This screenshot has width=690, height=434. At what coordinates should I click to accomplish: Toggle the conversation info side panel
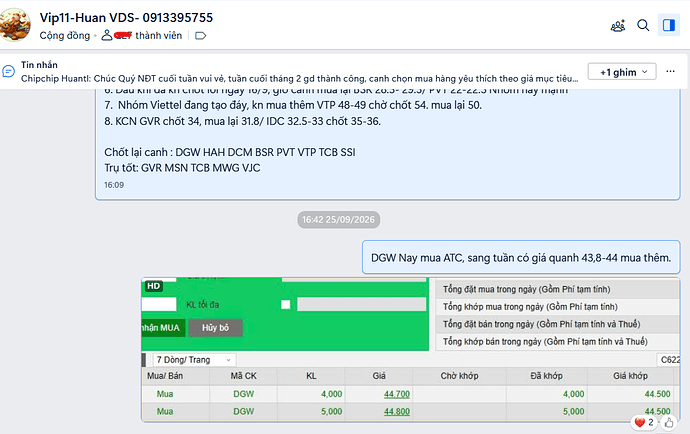tap(669, 25)
